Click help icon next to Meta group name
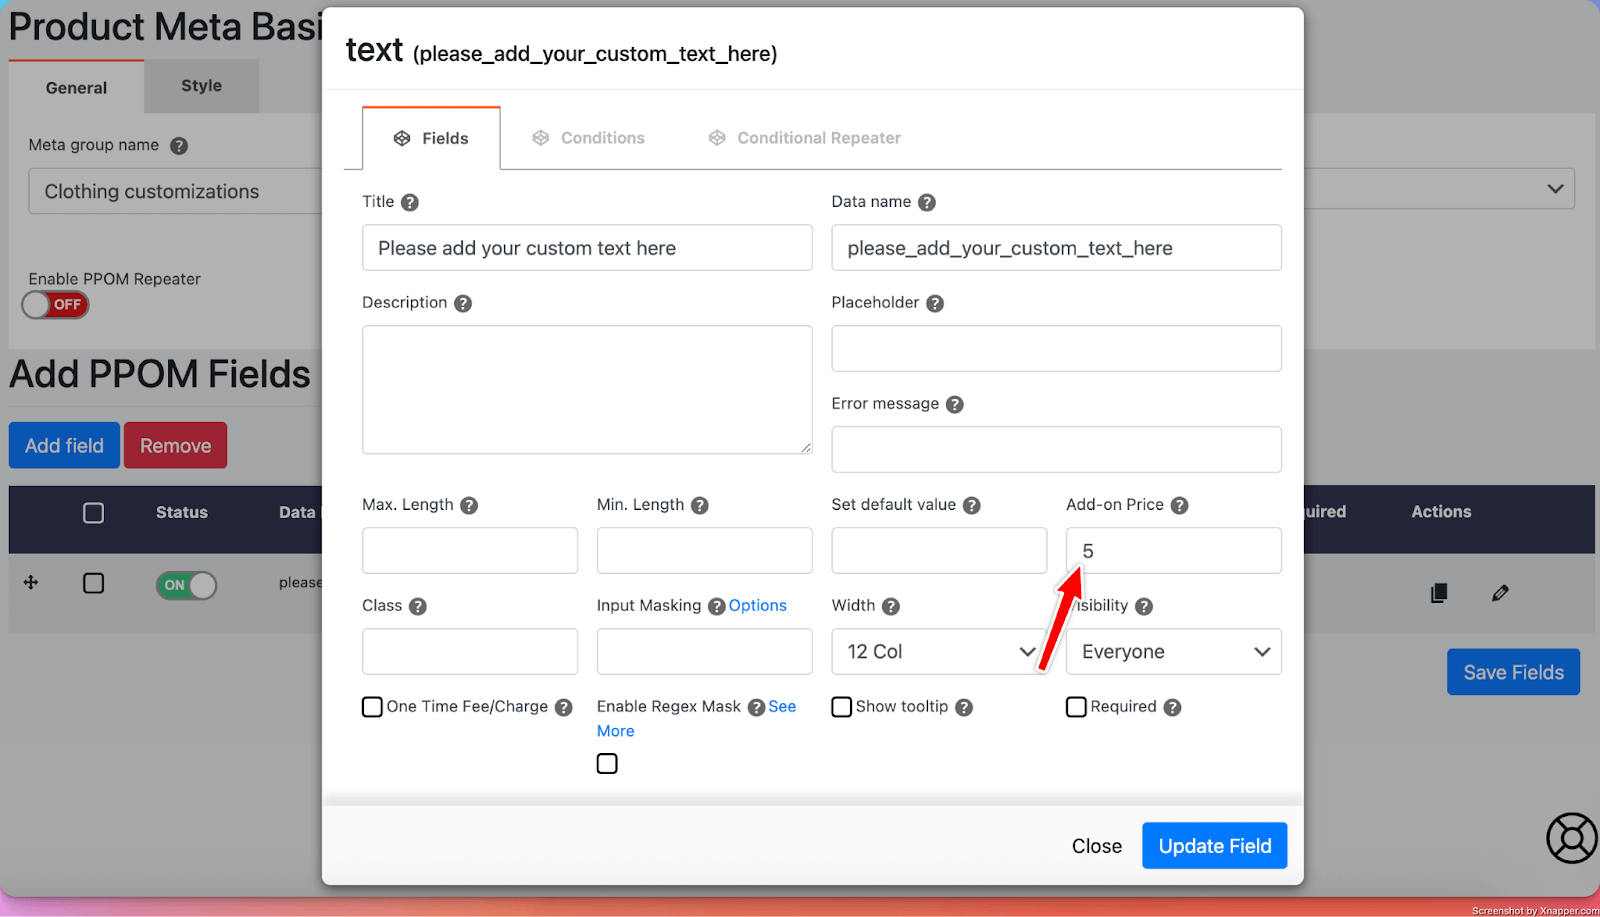The width and height of the screenshot is (1600, 917). pos(179,146)
